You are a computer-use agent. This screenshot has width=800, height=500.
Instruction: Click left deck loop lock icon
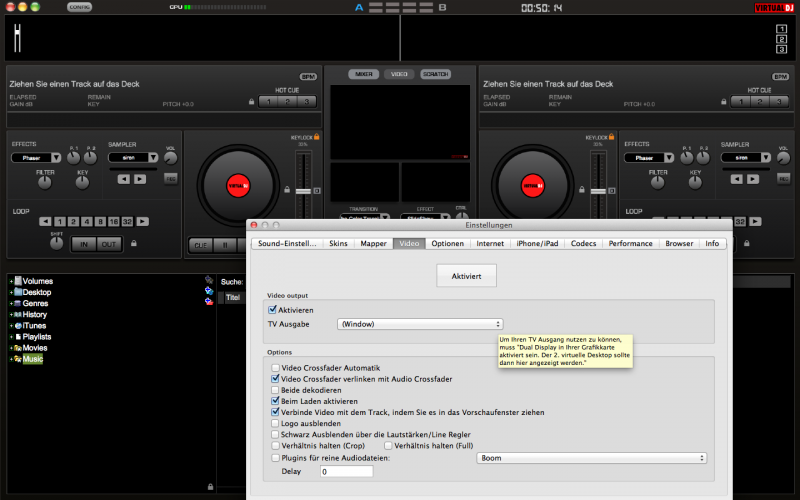[x=134, y=243]
